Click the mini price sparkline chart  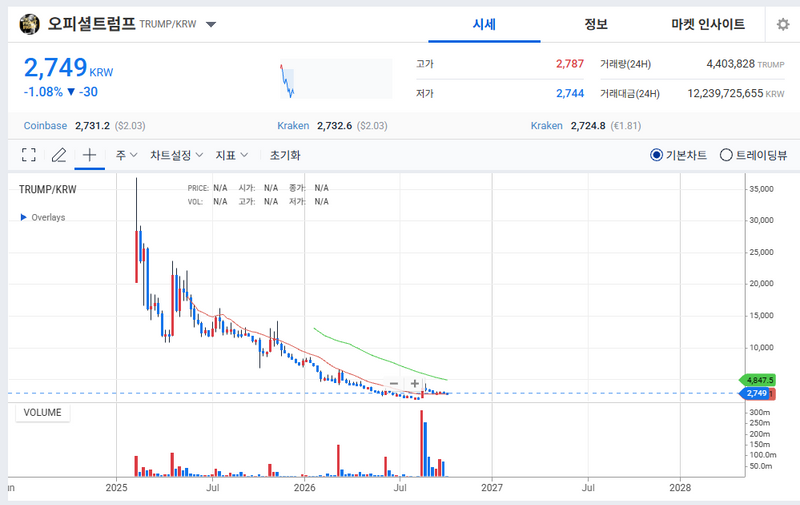point(336,79)
